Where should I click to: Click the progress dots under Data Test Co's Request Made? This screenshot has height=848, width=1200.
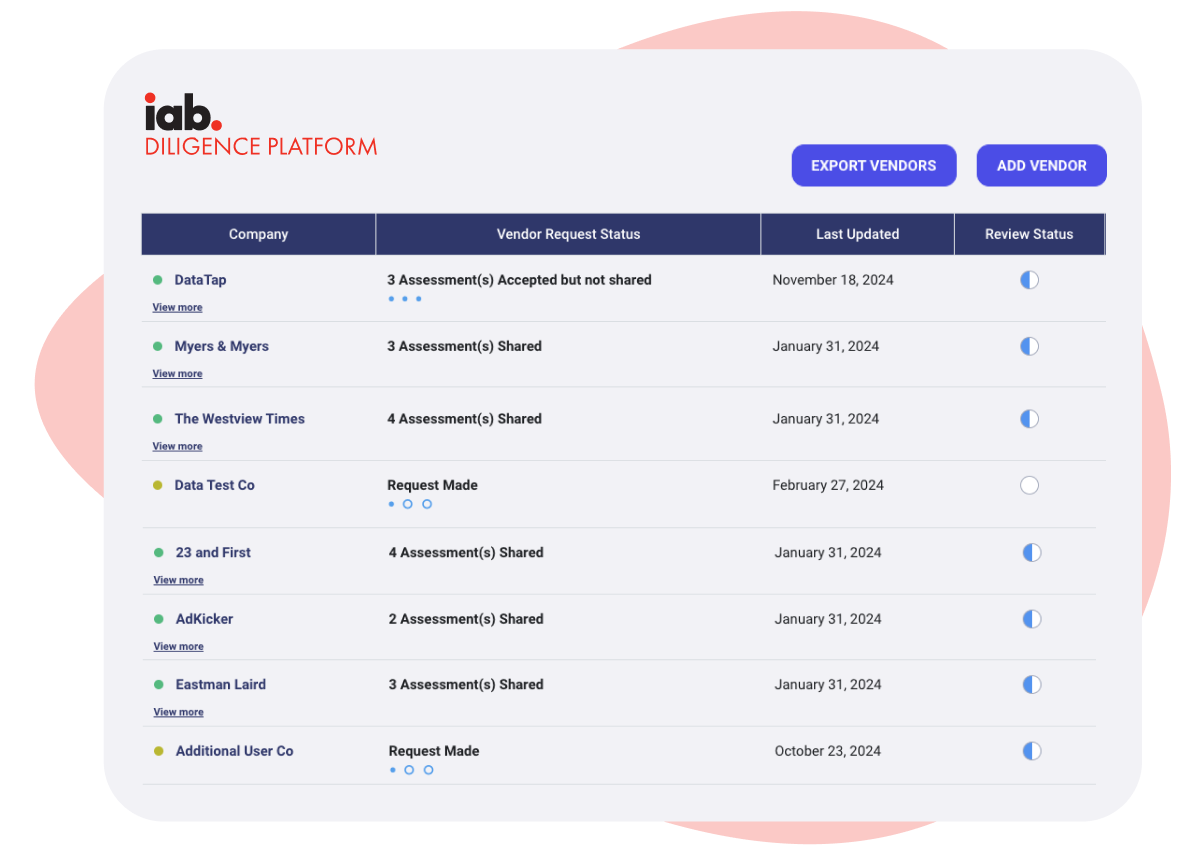(409, 504)
